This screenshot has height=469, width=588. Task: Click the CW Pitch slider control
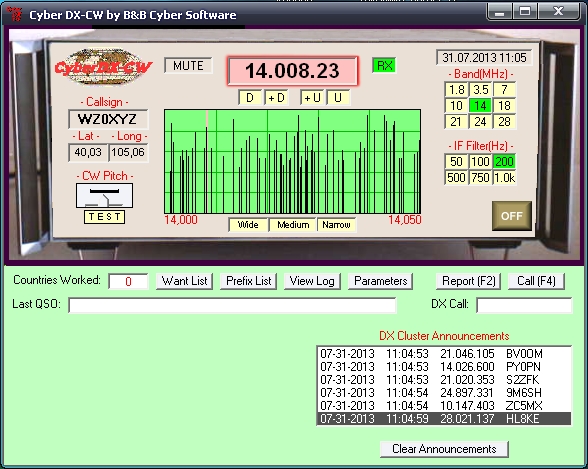click(104, 195)
